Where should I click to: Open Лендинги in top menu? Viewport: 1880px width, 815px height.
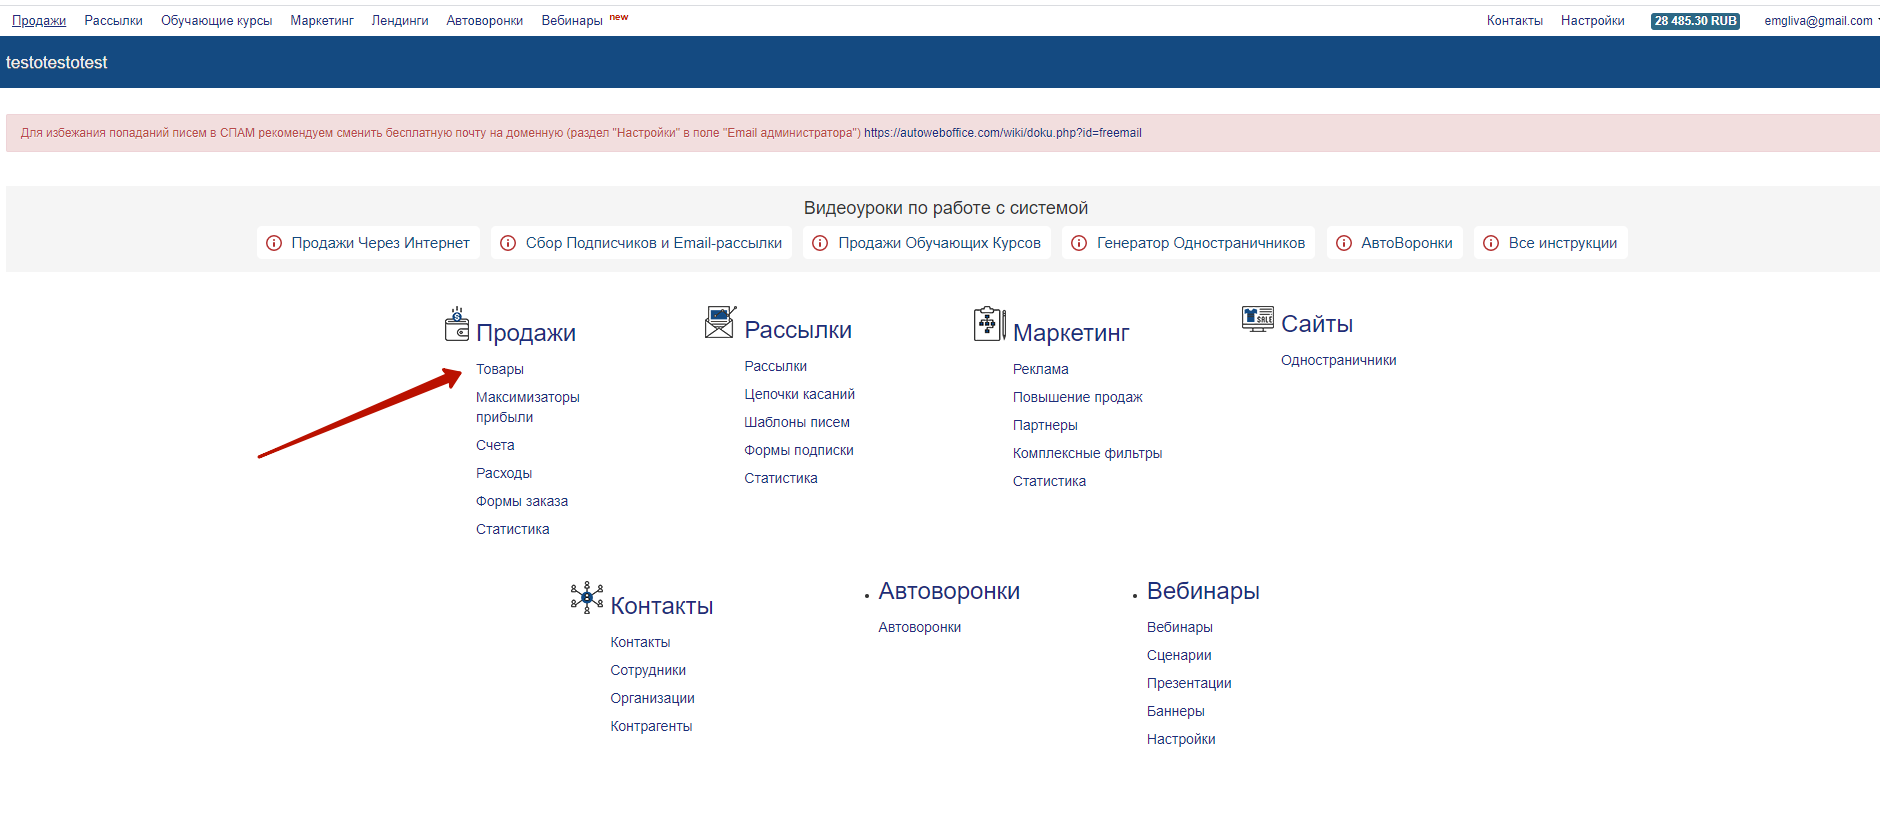(x=400, y=21)
